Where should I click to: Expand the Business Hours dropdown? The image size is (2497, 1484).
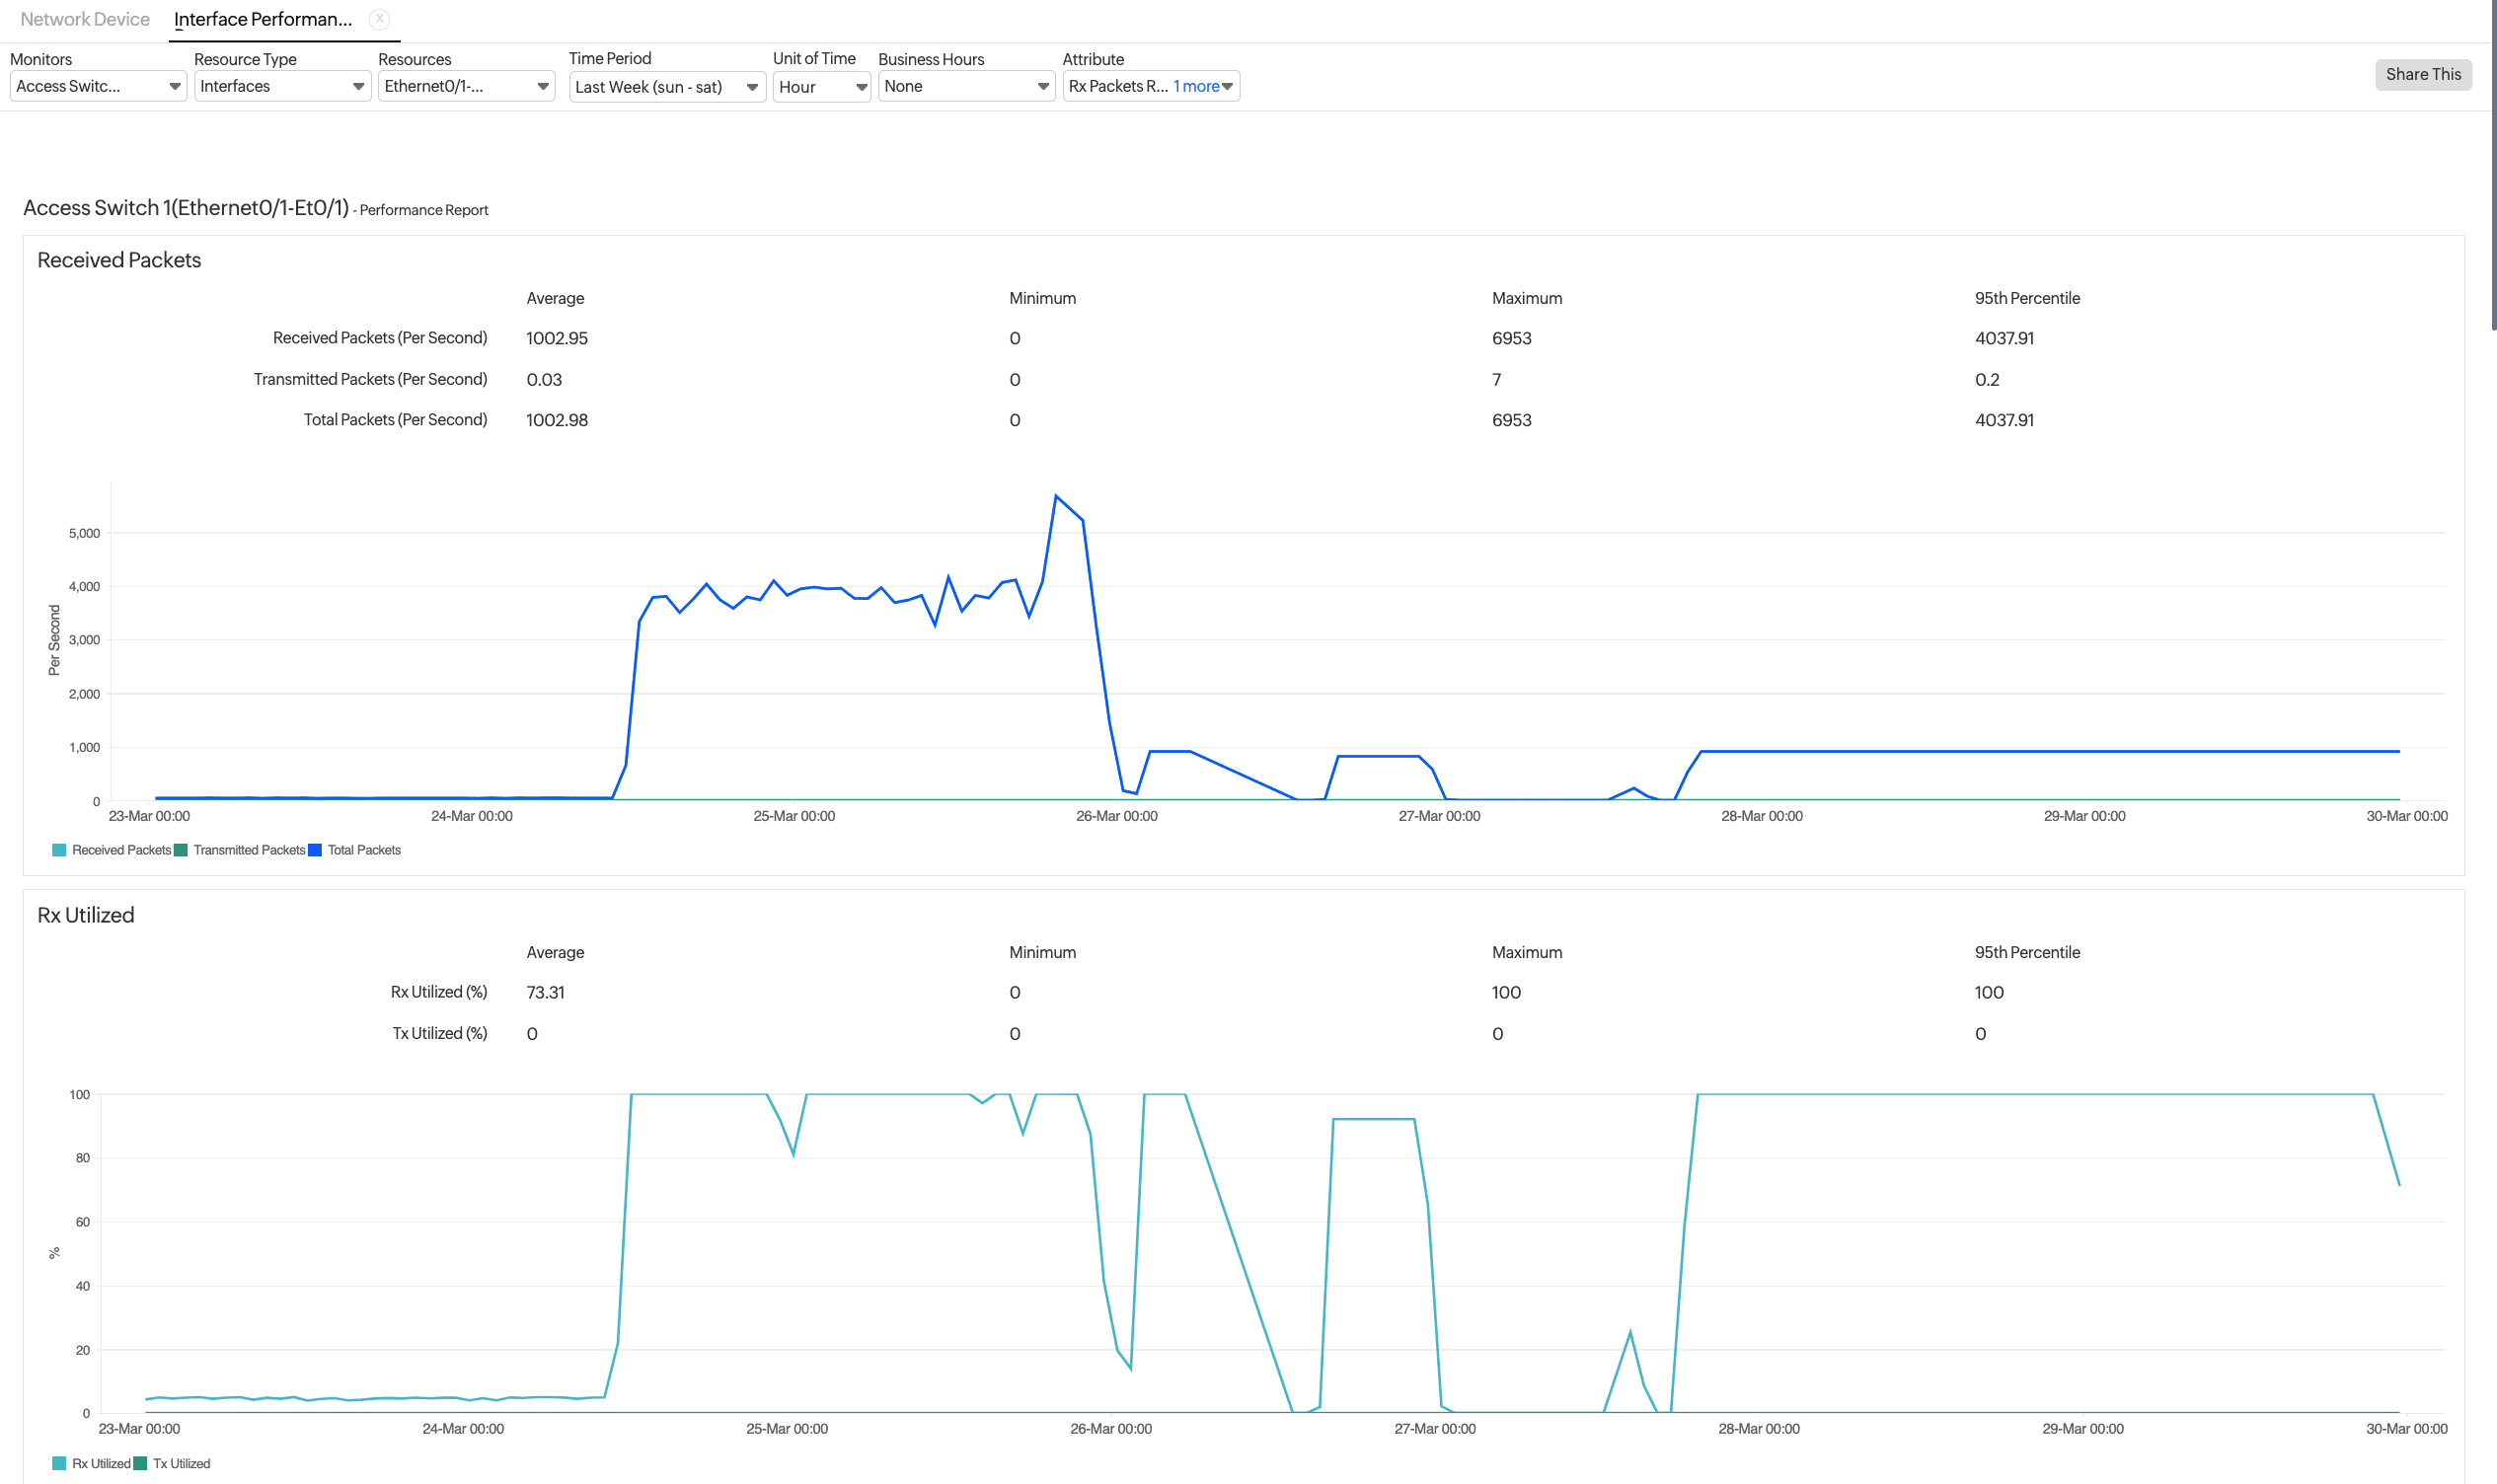[966, 86]
